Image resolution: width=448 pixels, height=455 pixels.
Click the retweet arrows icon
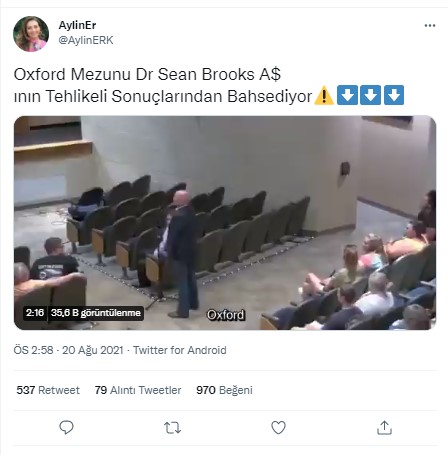click(172, 427)
